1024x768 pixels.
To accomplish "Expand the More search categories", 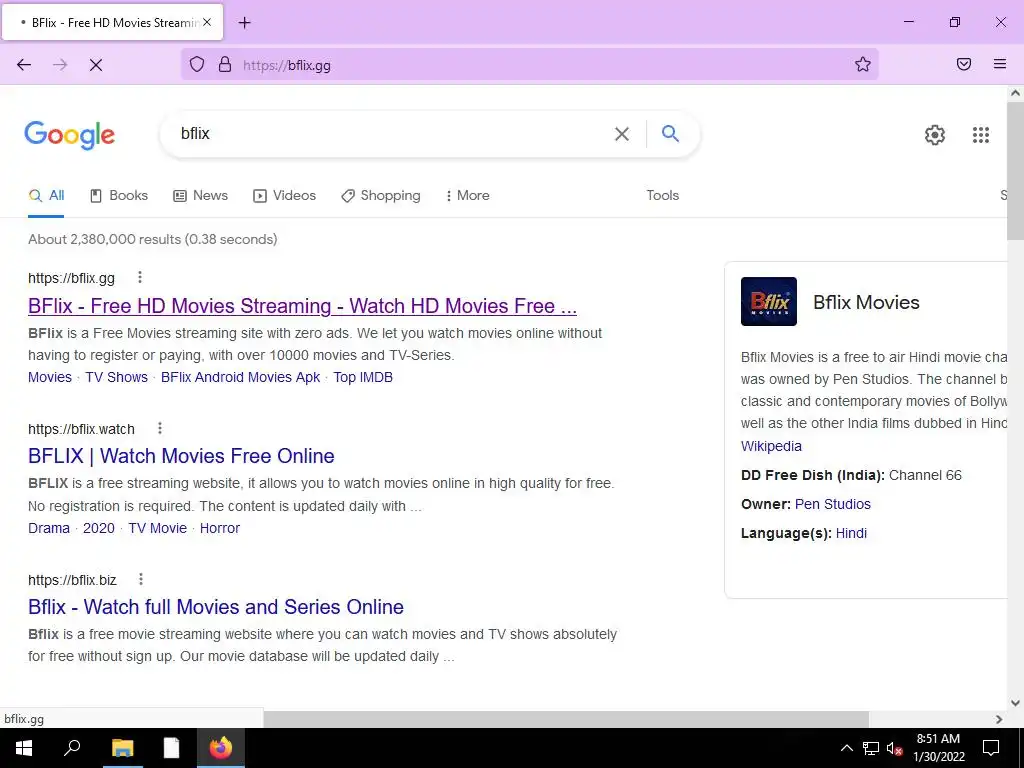I will [468, 195].
